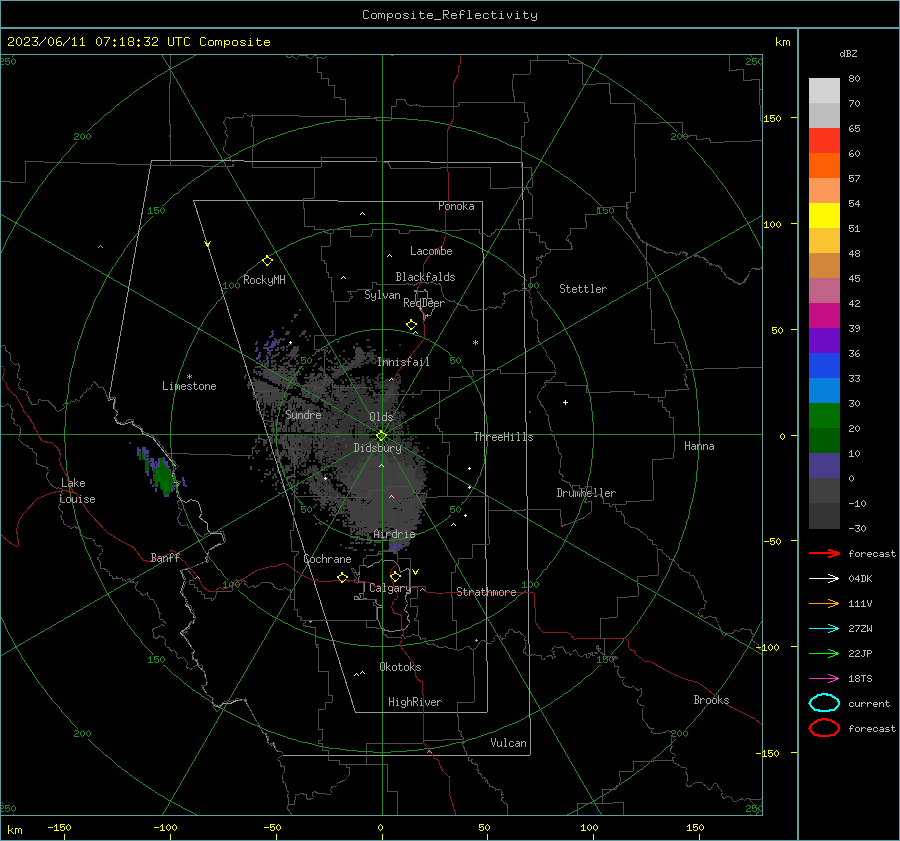Select the Sundre label
Image resolution: width=900 pixels, height=841 pixels.
coord(303,414)
